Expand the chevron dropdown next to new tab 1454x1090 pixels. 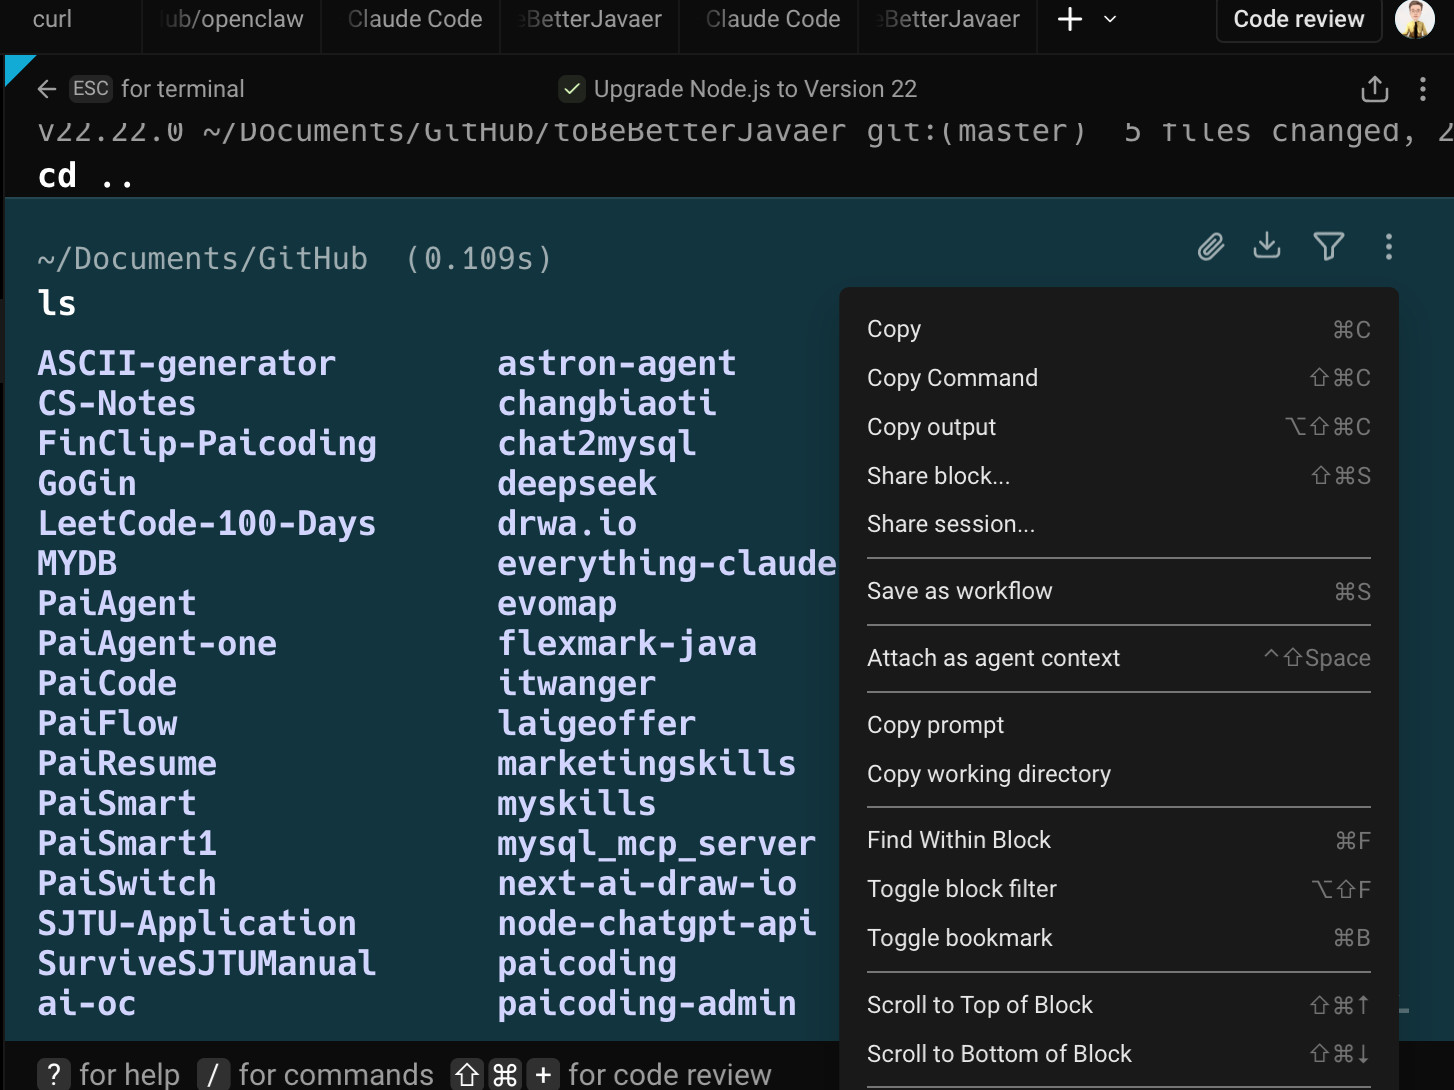coord(1110,19)
